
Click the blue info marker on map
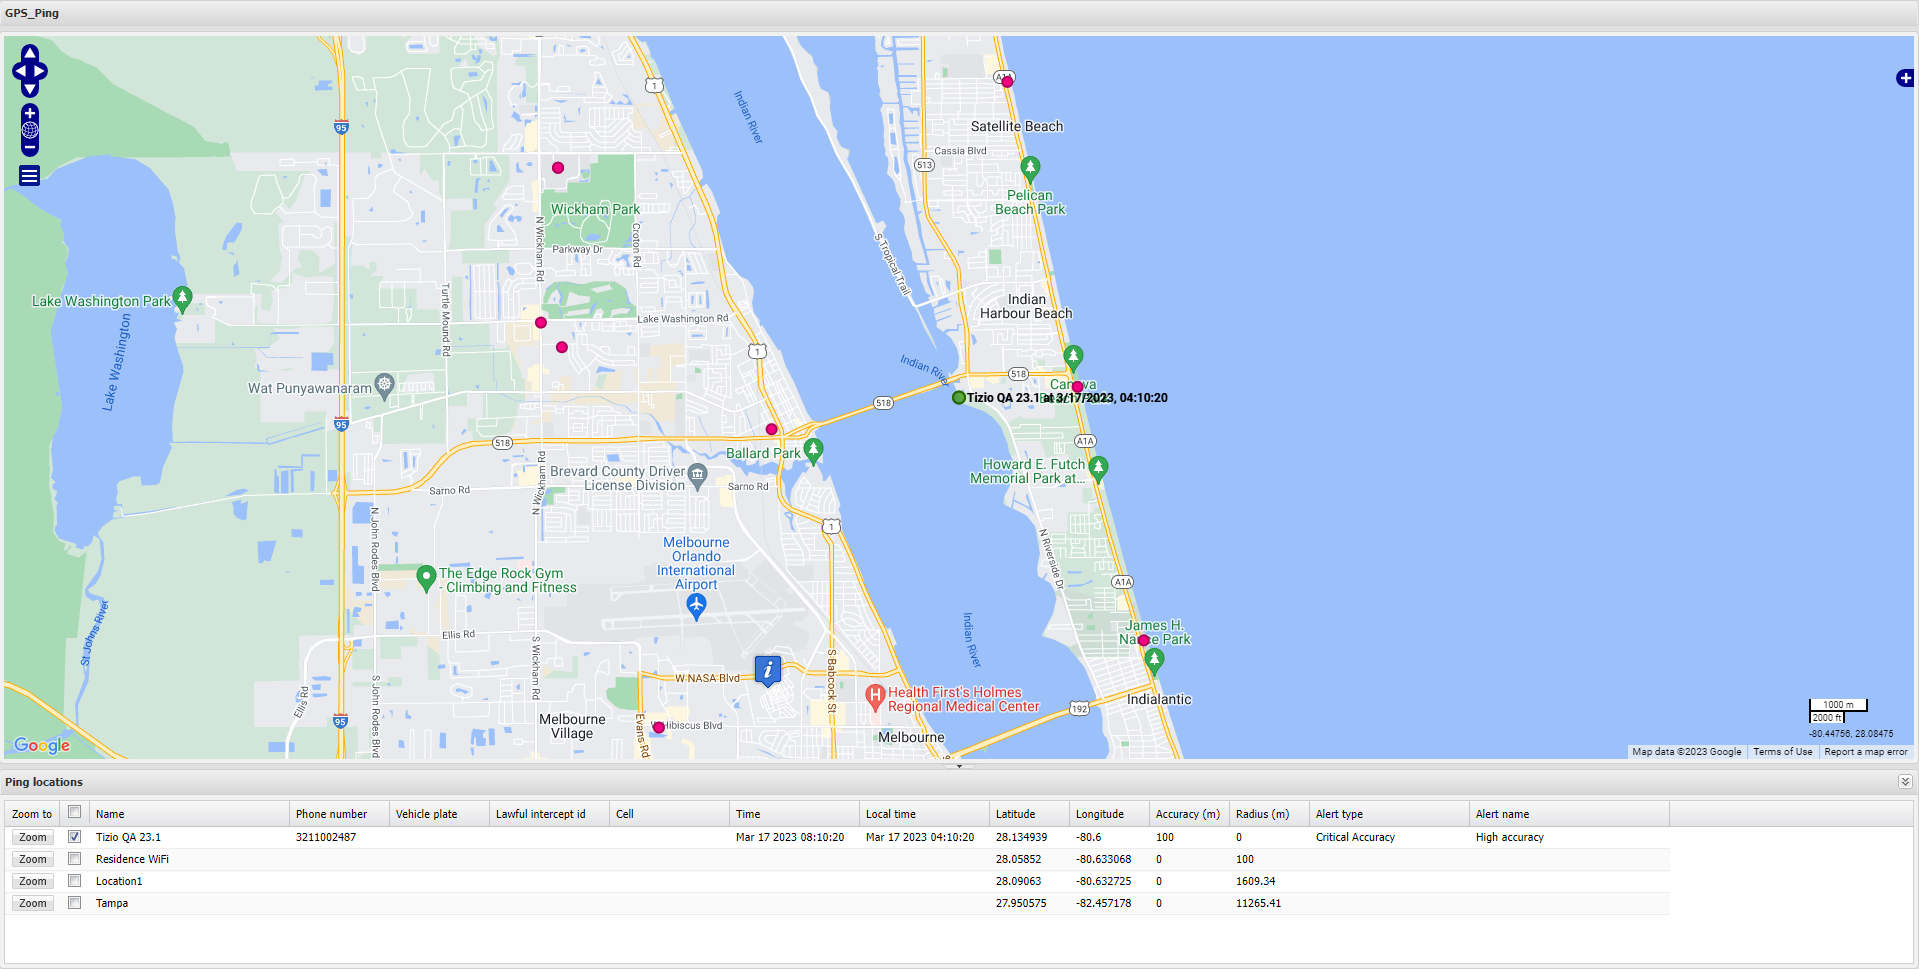pos(767,670)
